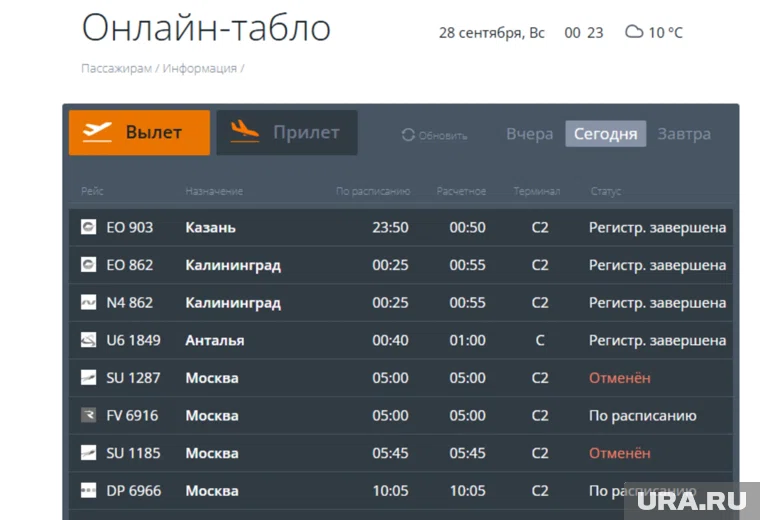
Task: Click the Pobeda icon beside DP 6966
Action: coord(88,491)
